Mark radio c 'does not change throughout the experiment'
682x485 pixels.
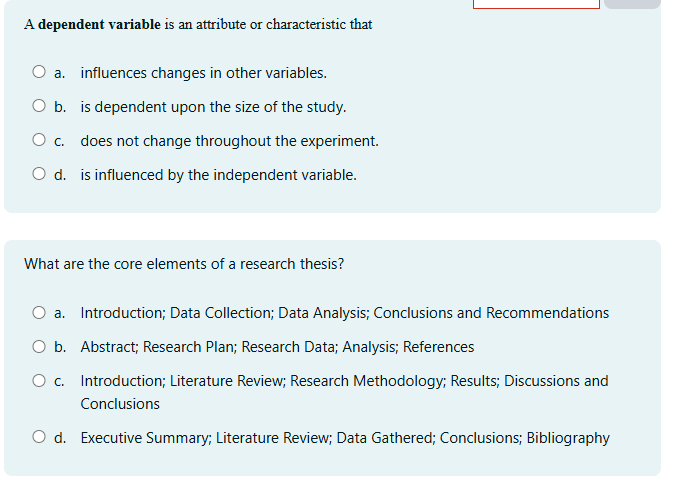pos(39,141)
